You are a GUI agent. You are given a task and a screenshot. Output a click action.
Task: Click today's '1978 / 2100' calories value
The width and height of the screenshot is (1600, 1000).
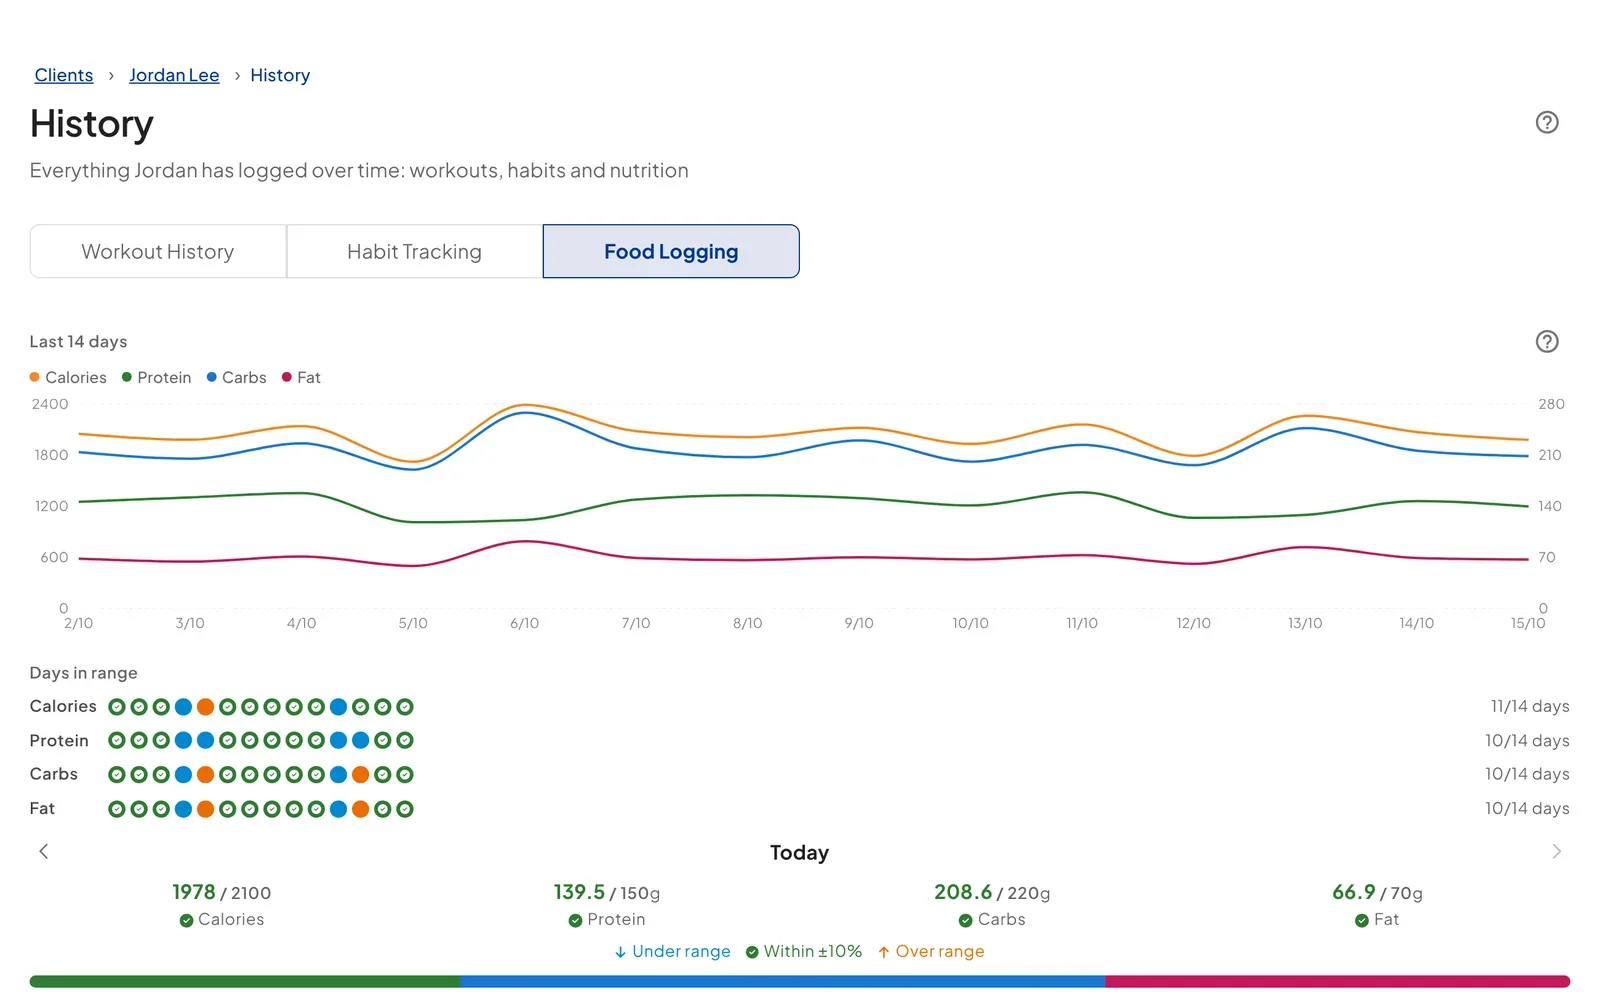pos(221,893)
